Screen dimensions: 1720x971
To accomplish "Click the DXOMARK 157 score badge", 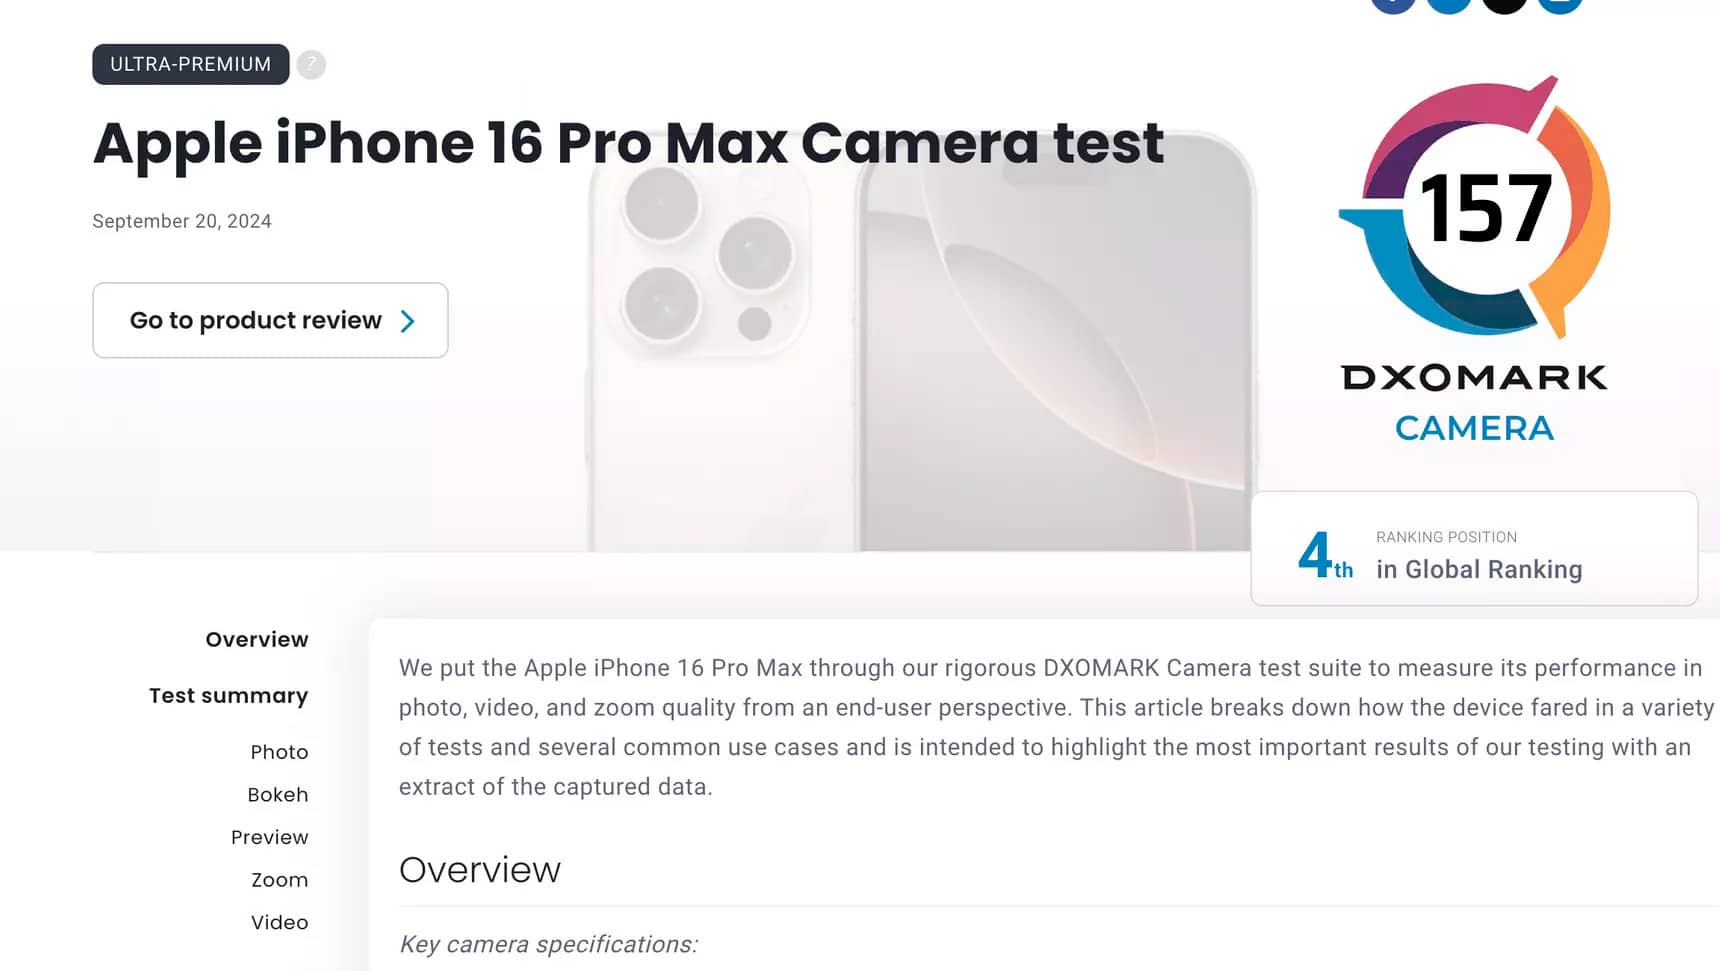I will 1475,208.
